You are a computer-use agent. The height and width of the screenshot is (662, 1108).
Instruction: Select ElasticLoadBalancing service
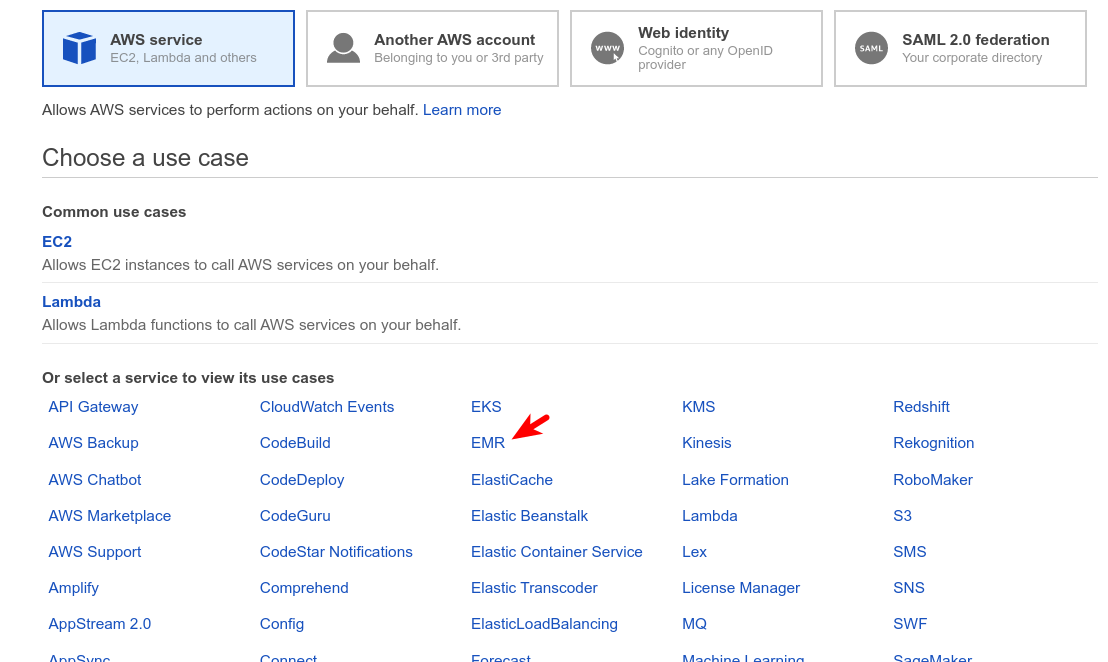(x=544, y=624)
